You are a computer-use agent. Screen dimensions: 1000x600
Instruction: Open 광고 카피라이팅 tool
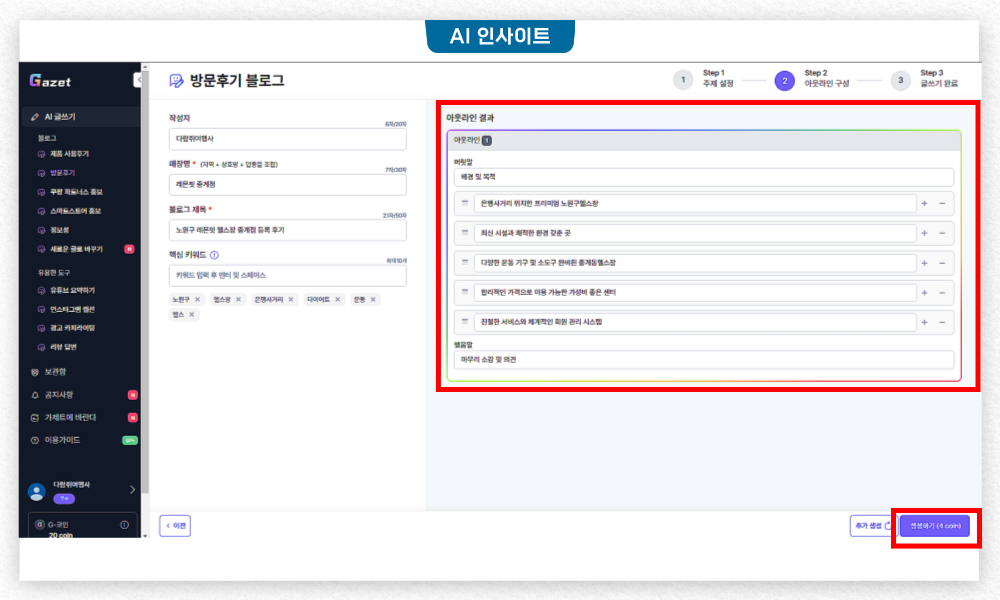[x=72, y=328]
